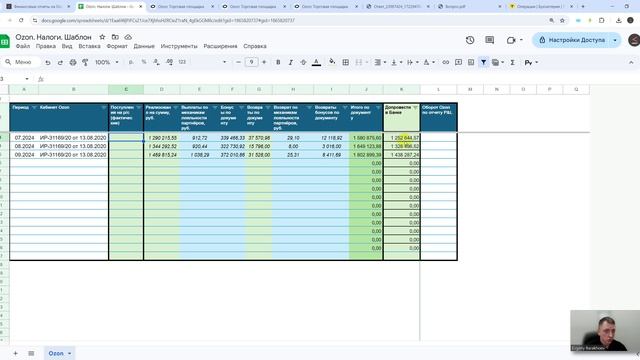Open the Ру input tools dropdown
Viewport: 640px width, 360px height.
531,62
